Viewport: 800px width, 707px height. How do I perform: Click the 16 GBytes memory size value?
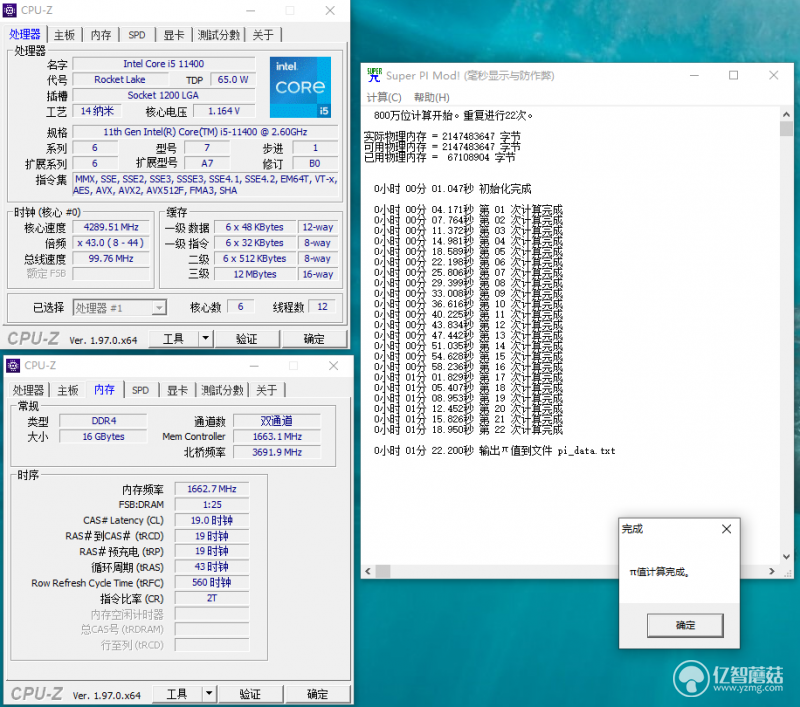104,437
